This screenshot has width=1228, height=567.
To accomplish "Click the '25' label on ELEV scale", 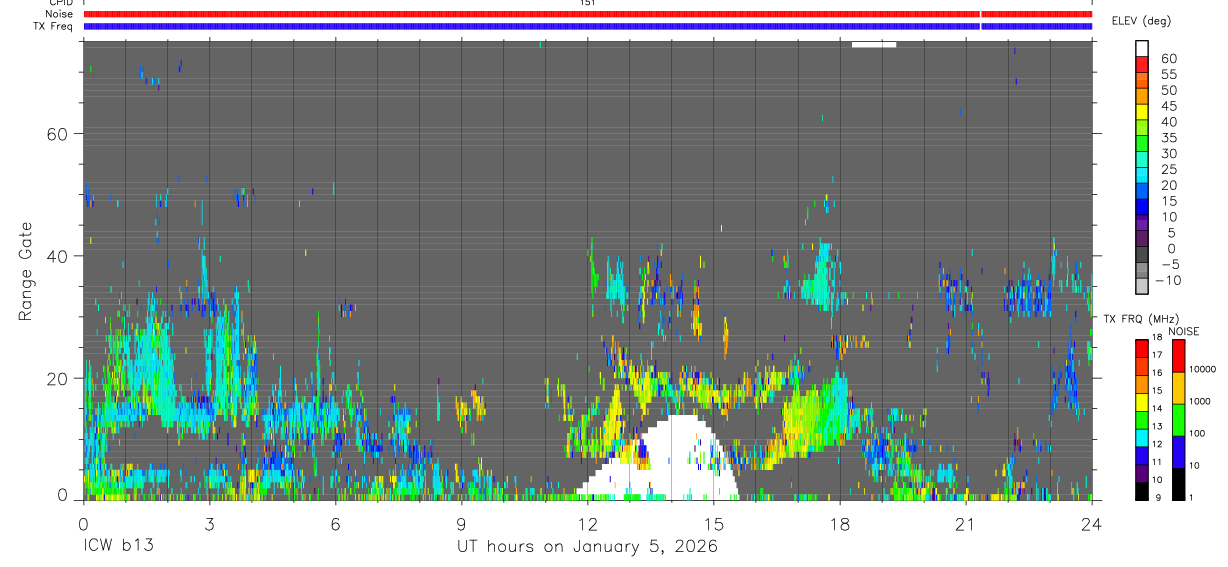I will 1167,170.
